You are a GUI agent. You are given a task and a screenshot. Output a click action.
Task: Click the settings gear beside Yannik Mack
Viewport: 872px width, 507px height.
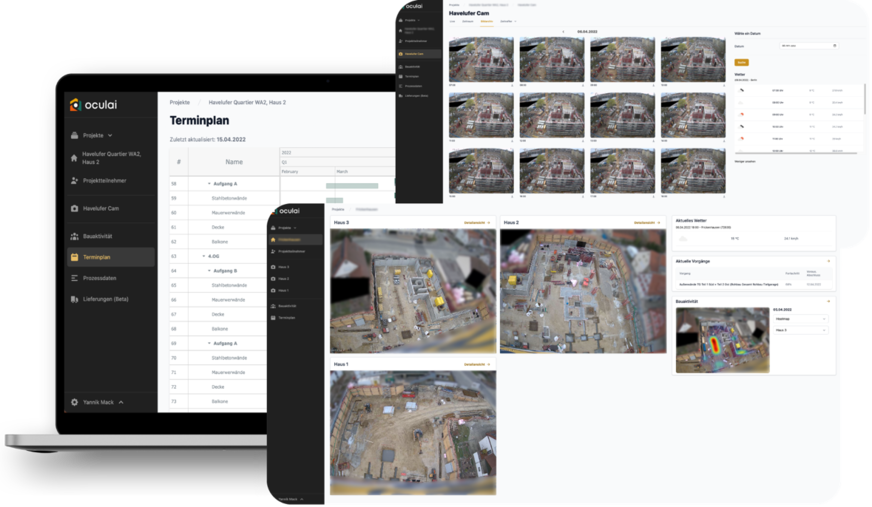point(75,402)
